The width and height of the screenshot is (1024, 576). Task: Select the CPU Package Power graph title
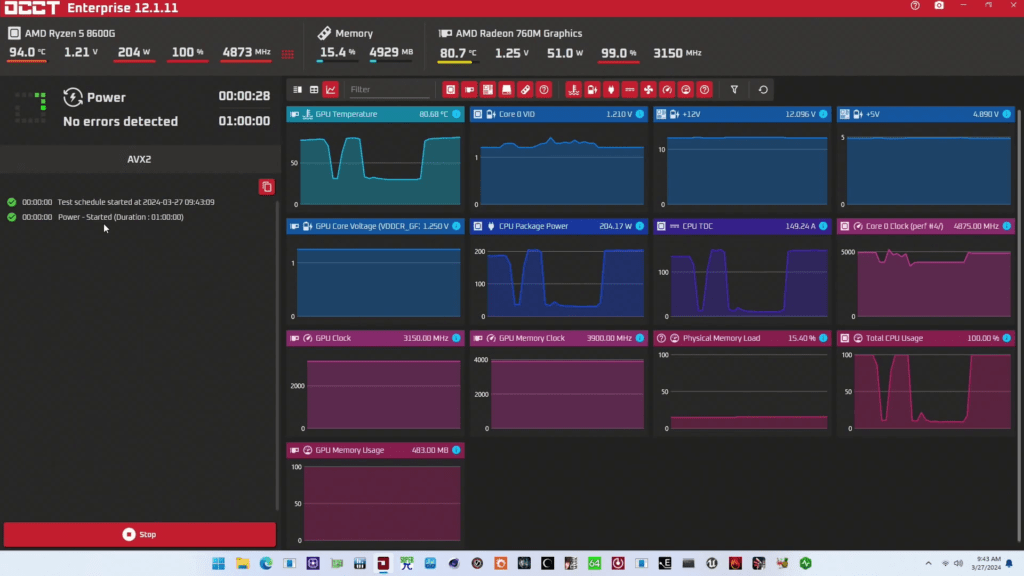pos(533,226)
